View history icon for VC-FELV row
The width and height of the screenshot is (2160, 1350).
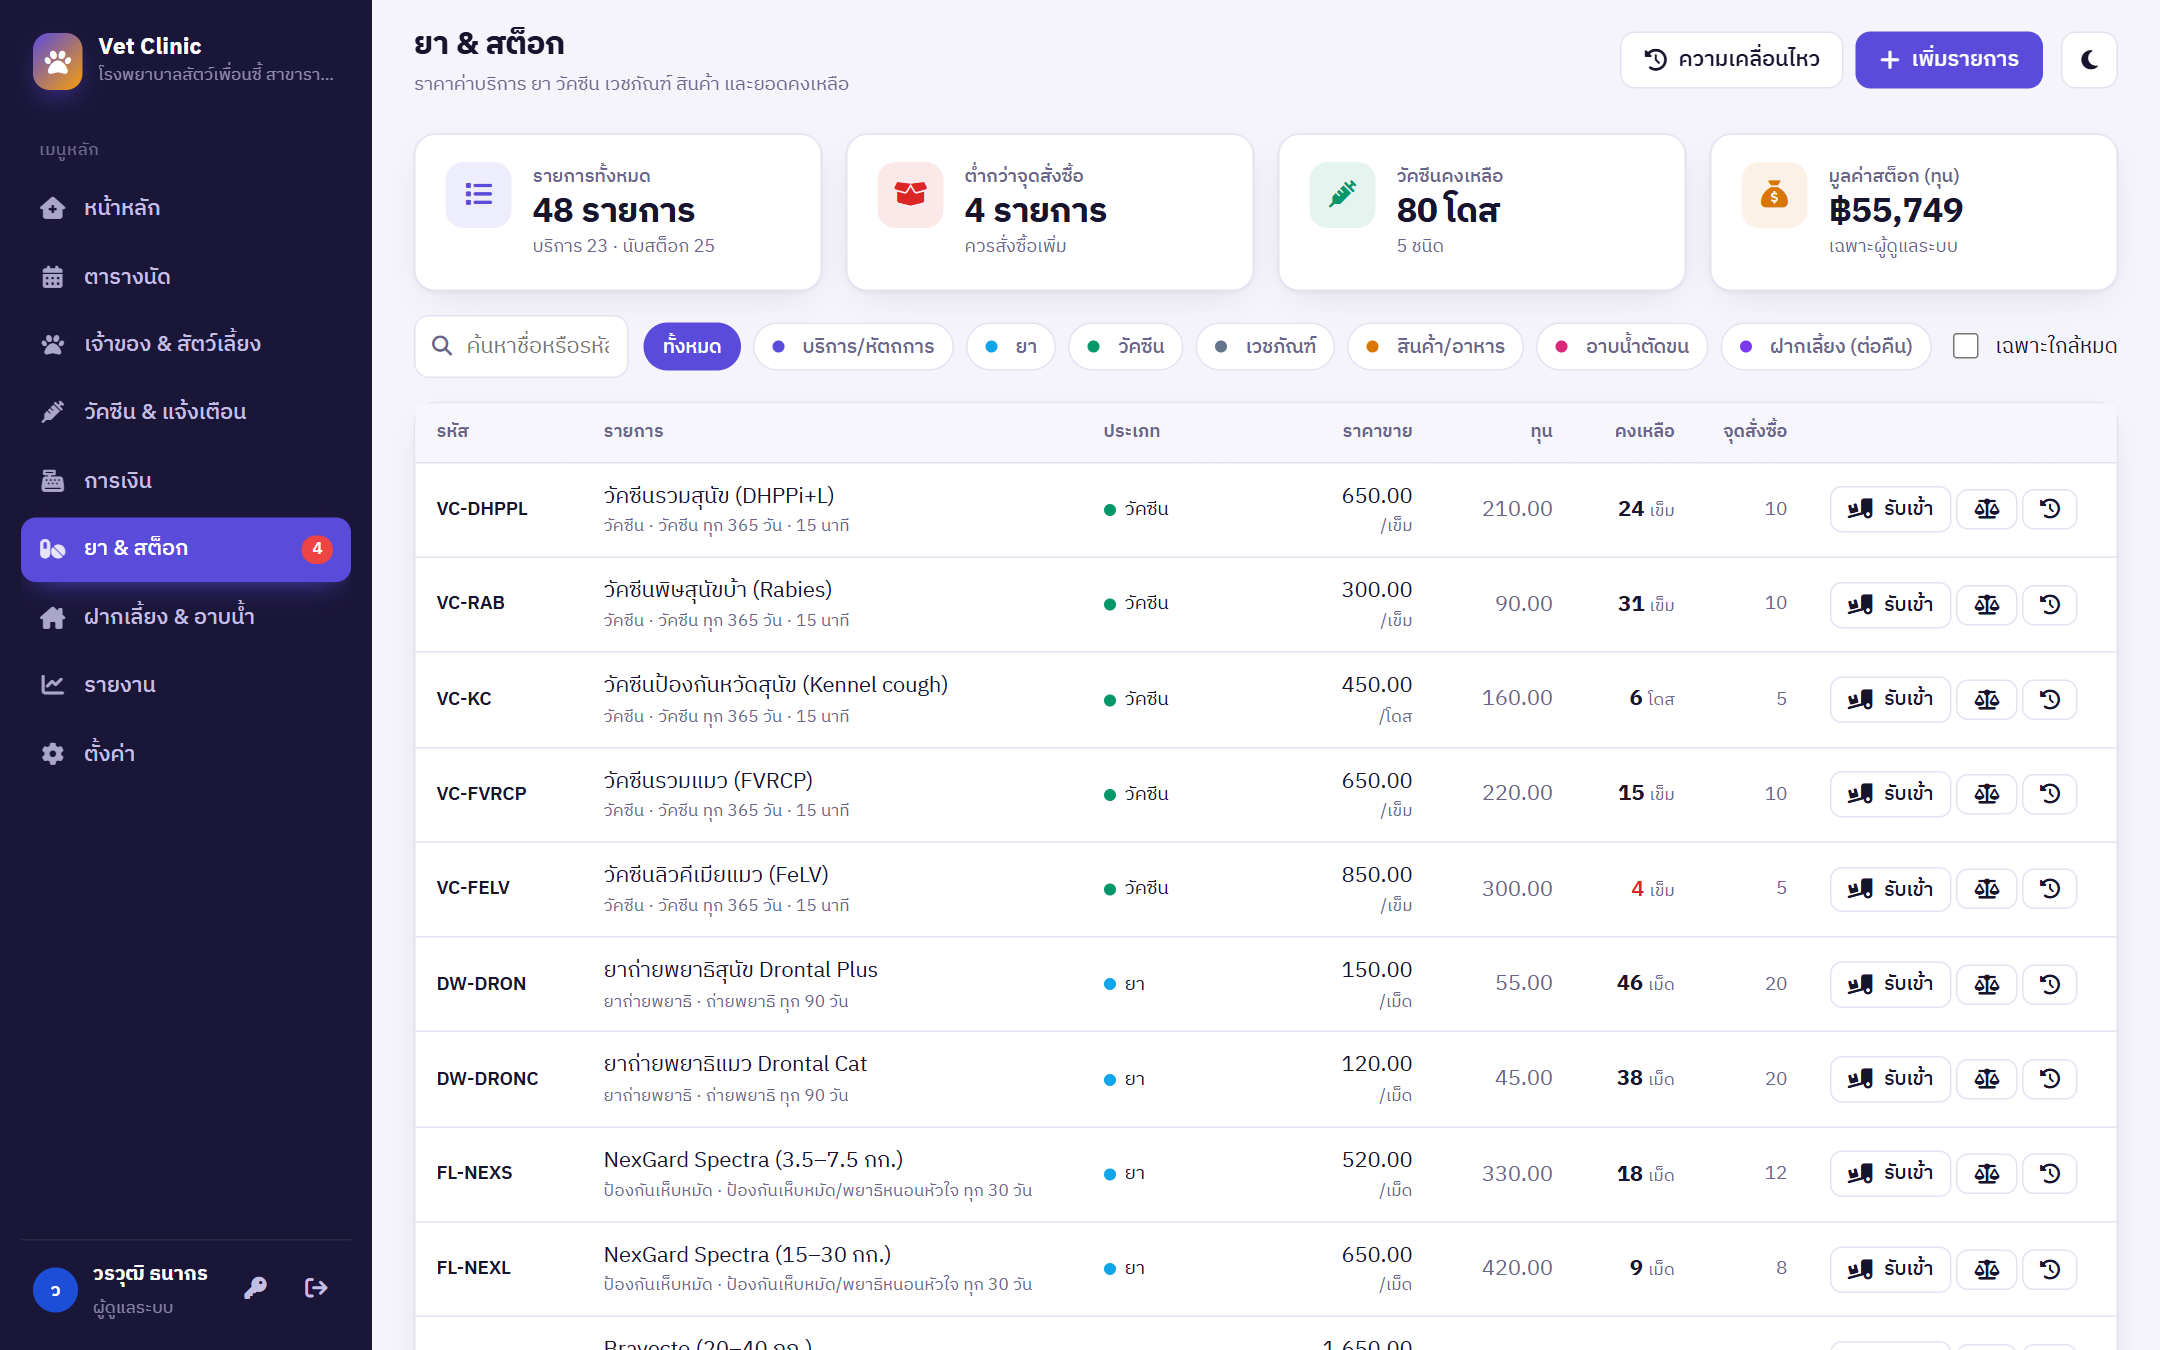point(2050,888)
